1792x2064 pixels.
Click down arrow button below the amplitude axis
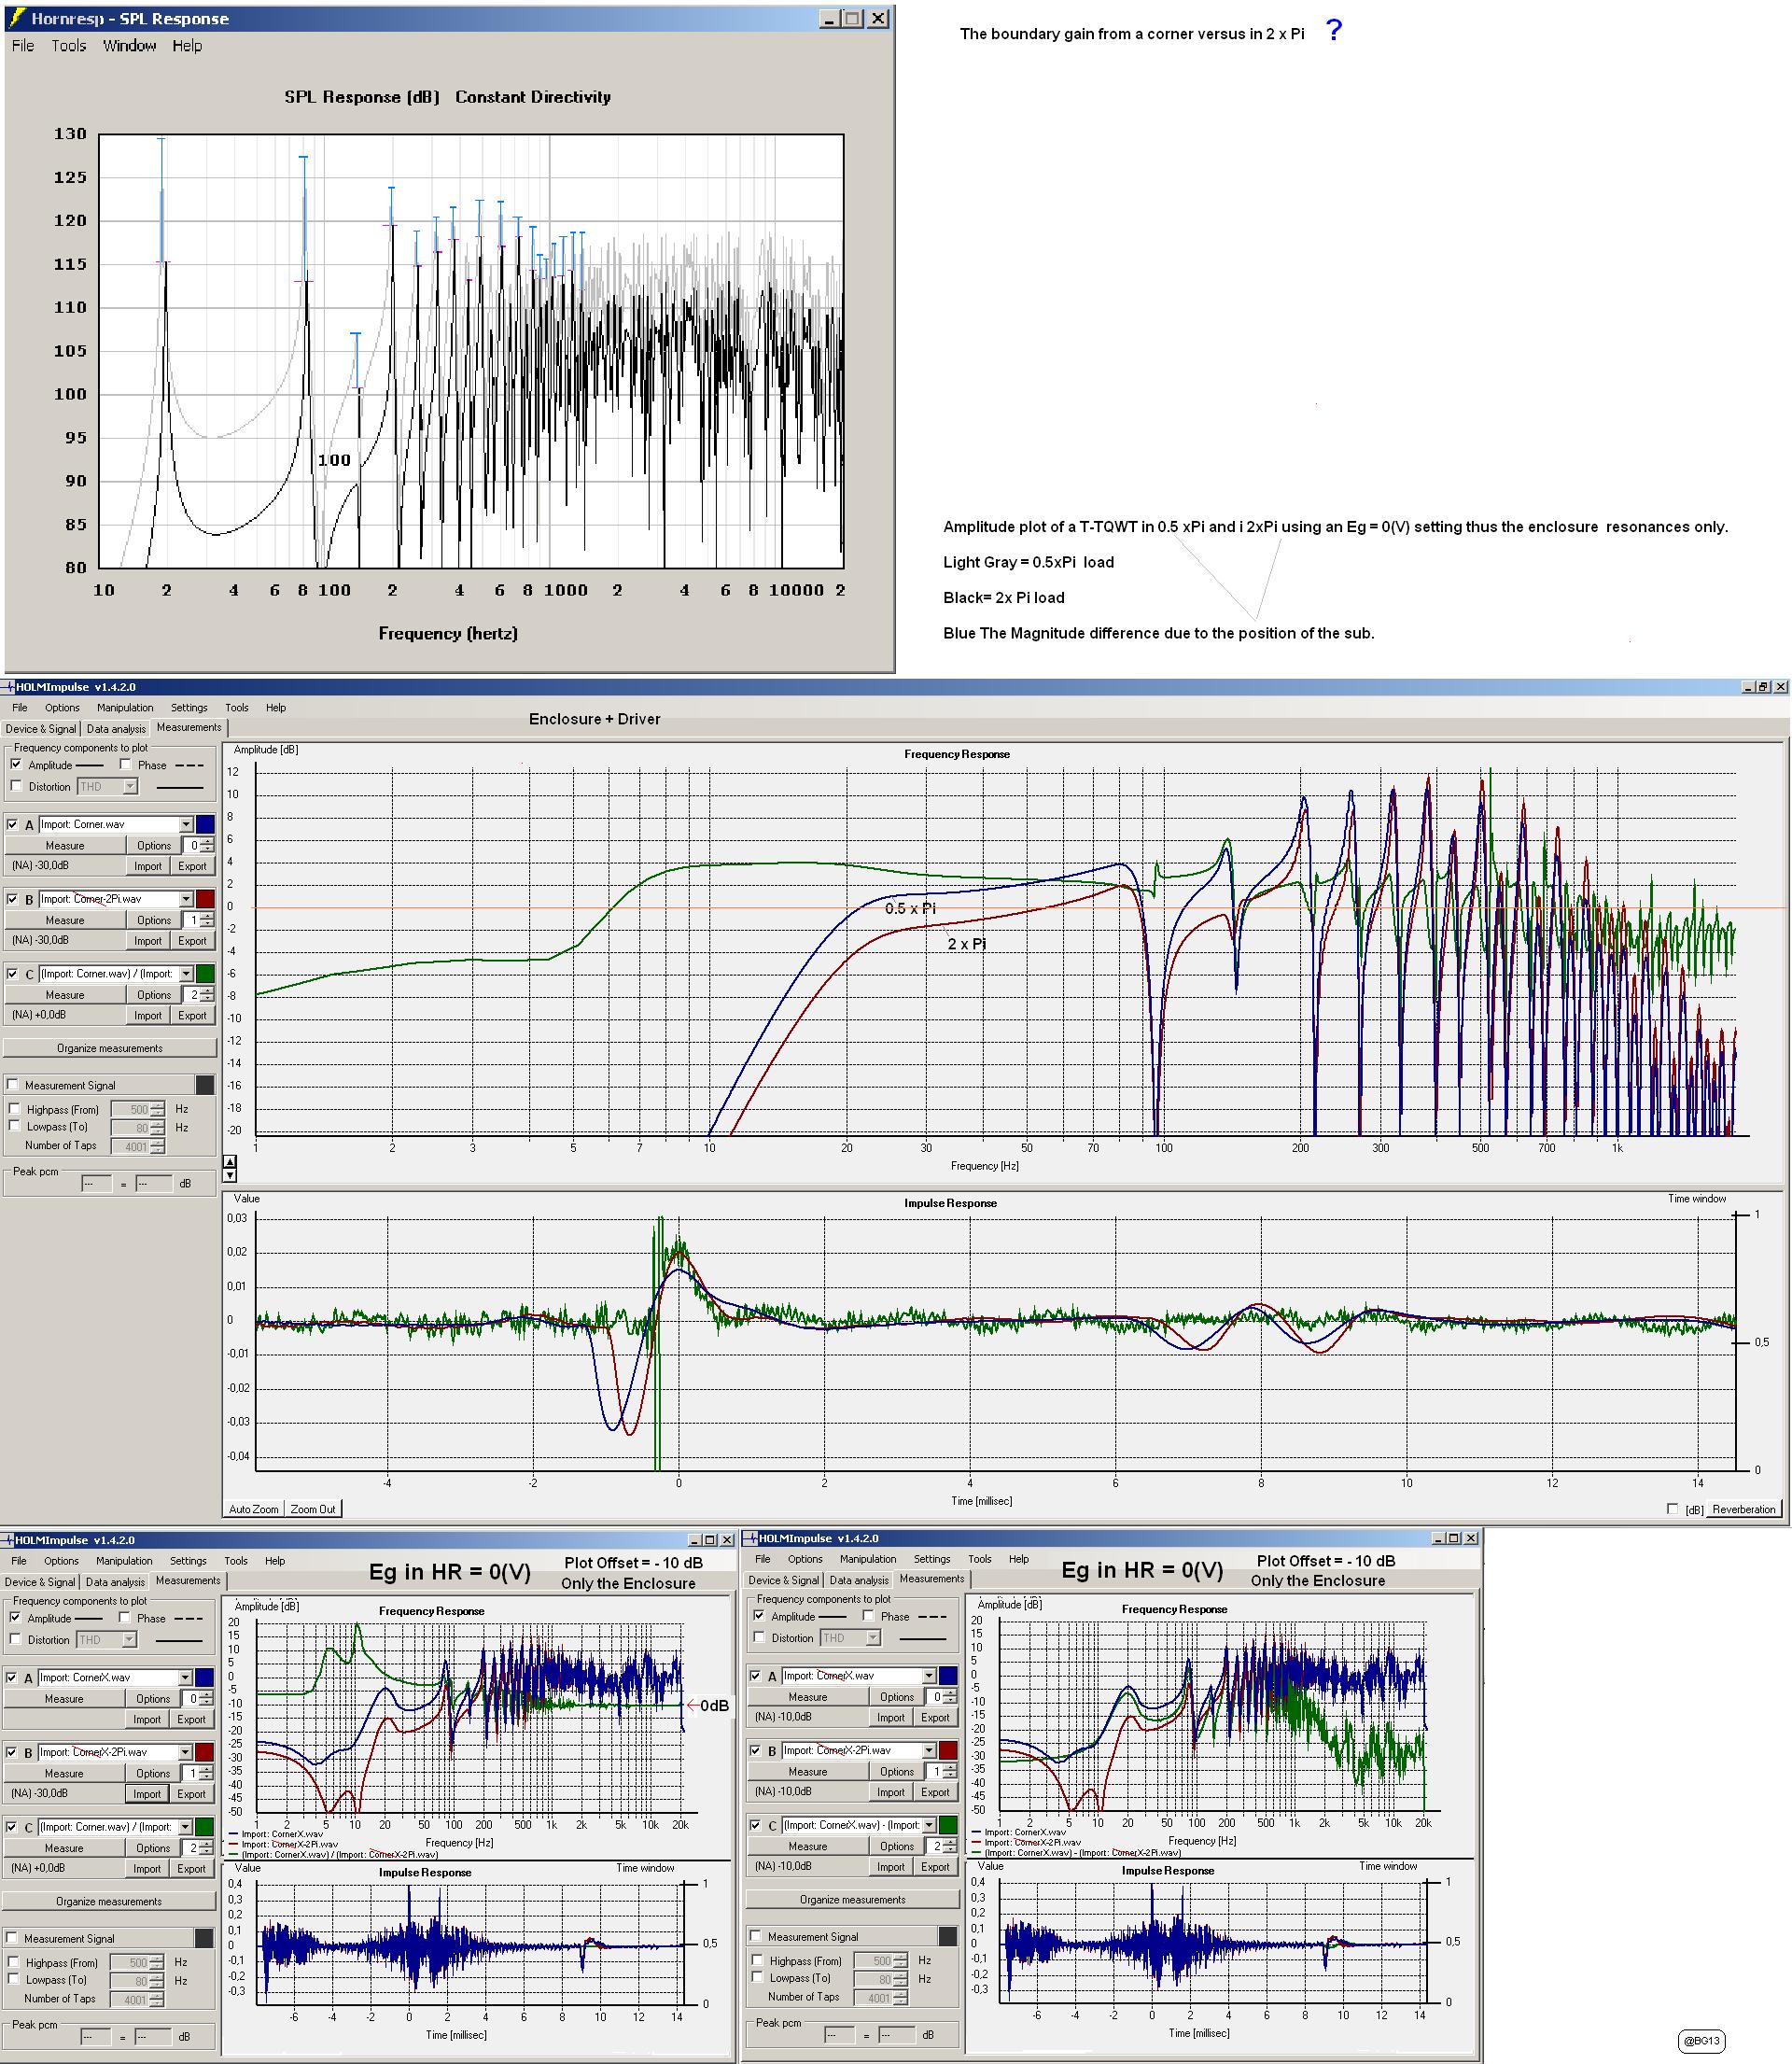tap(230, 1175)
